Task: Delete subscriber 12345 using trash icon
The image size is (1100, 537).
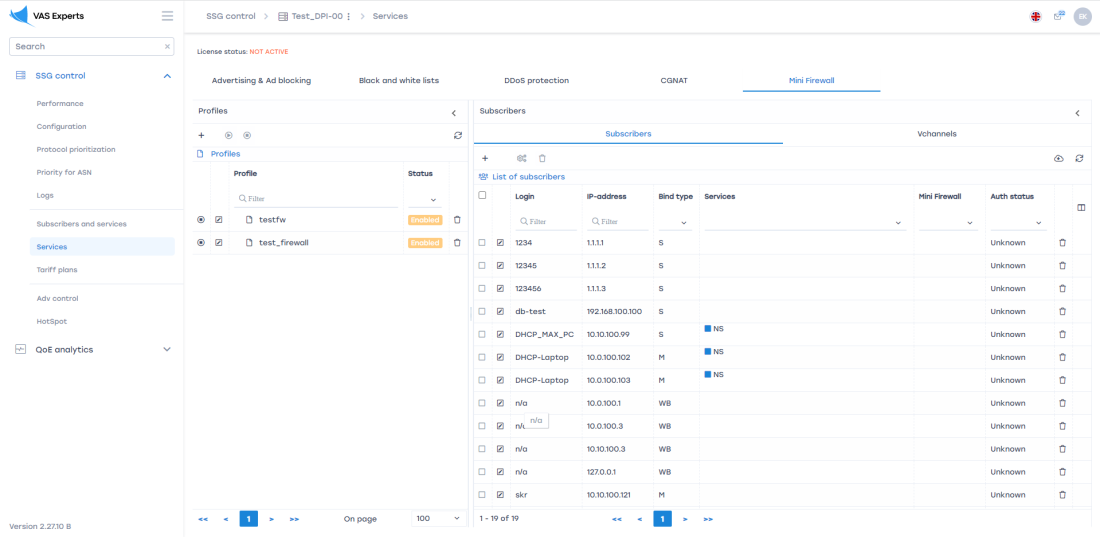Action: coord(1062,266)
